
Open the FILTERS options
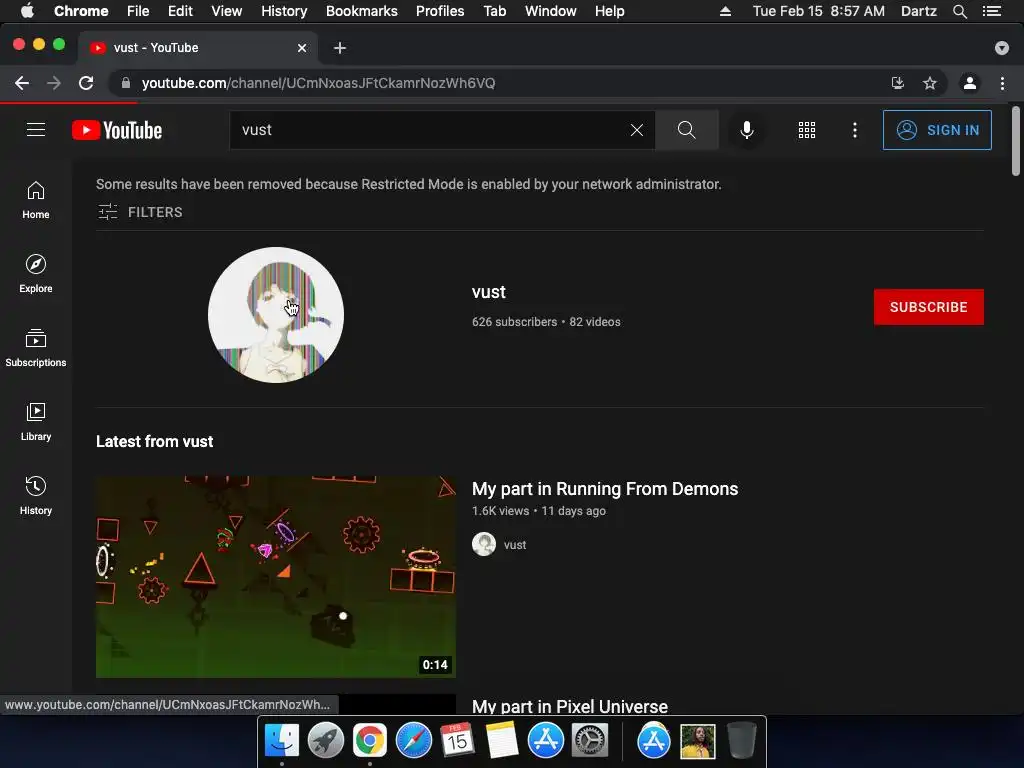pyautogui.click(x=140, y=212)
